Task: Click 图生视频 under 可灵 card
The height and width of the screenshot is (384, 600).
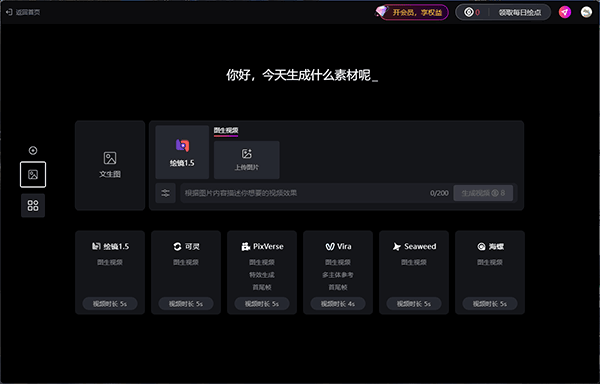Action: point(186,262)
